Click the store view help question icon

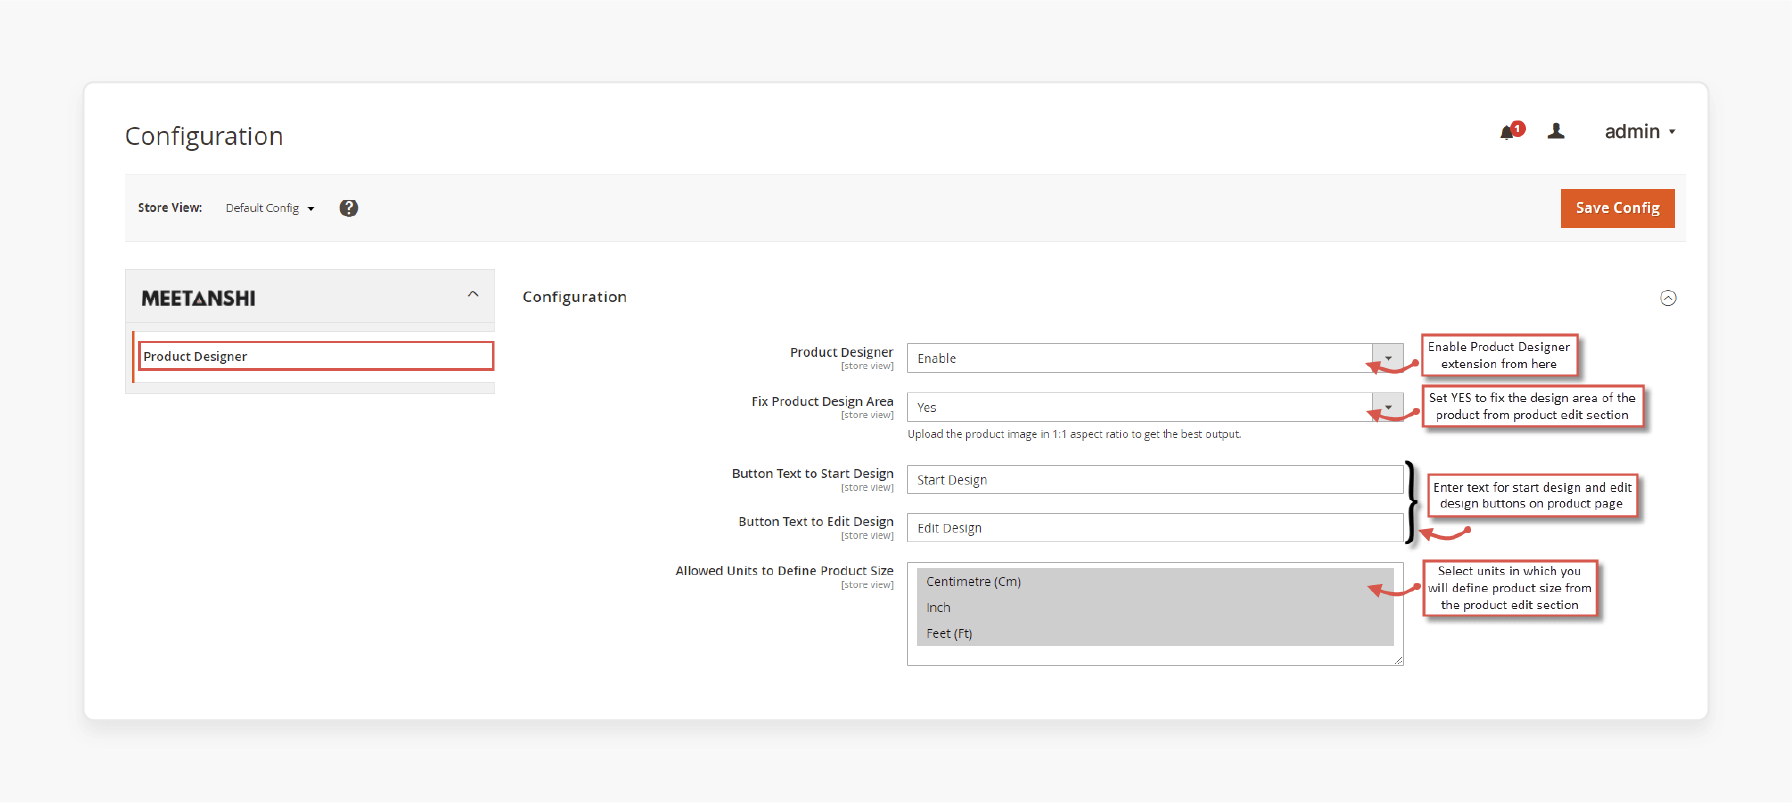pos(348,208)
